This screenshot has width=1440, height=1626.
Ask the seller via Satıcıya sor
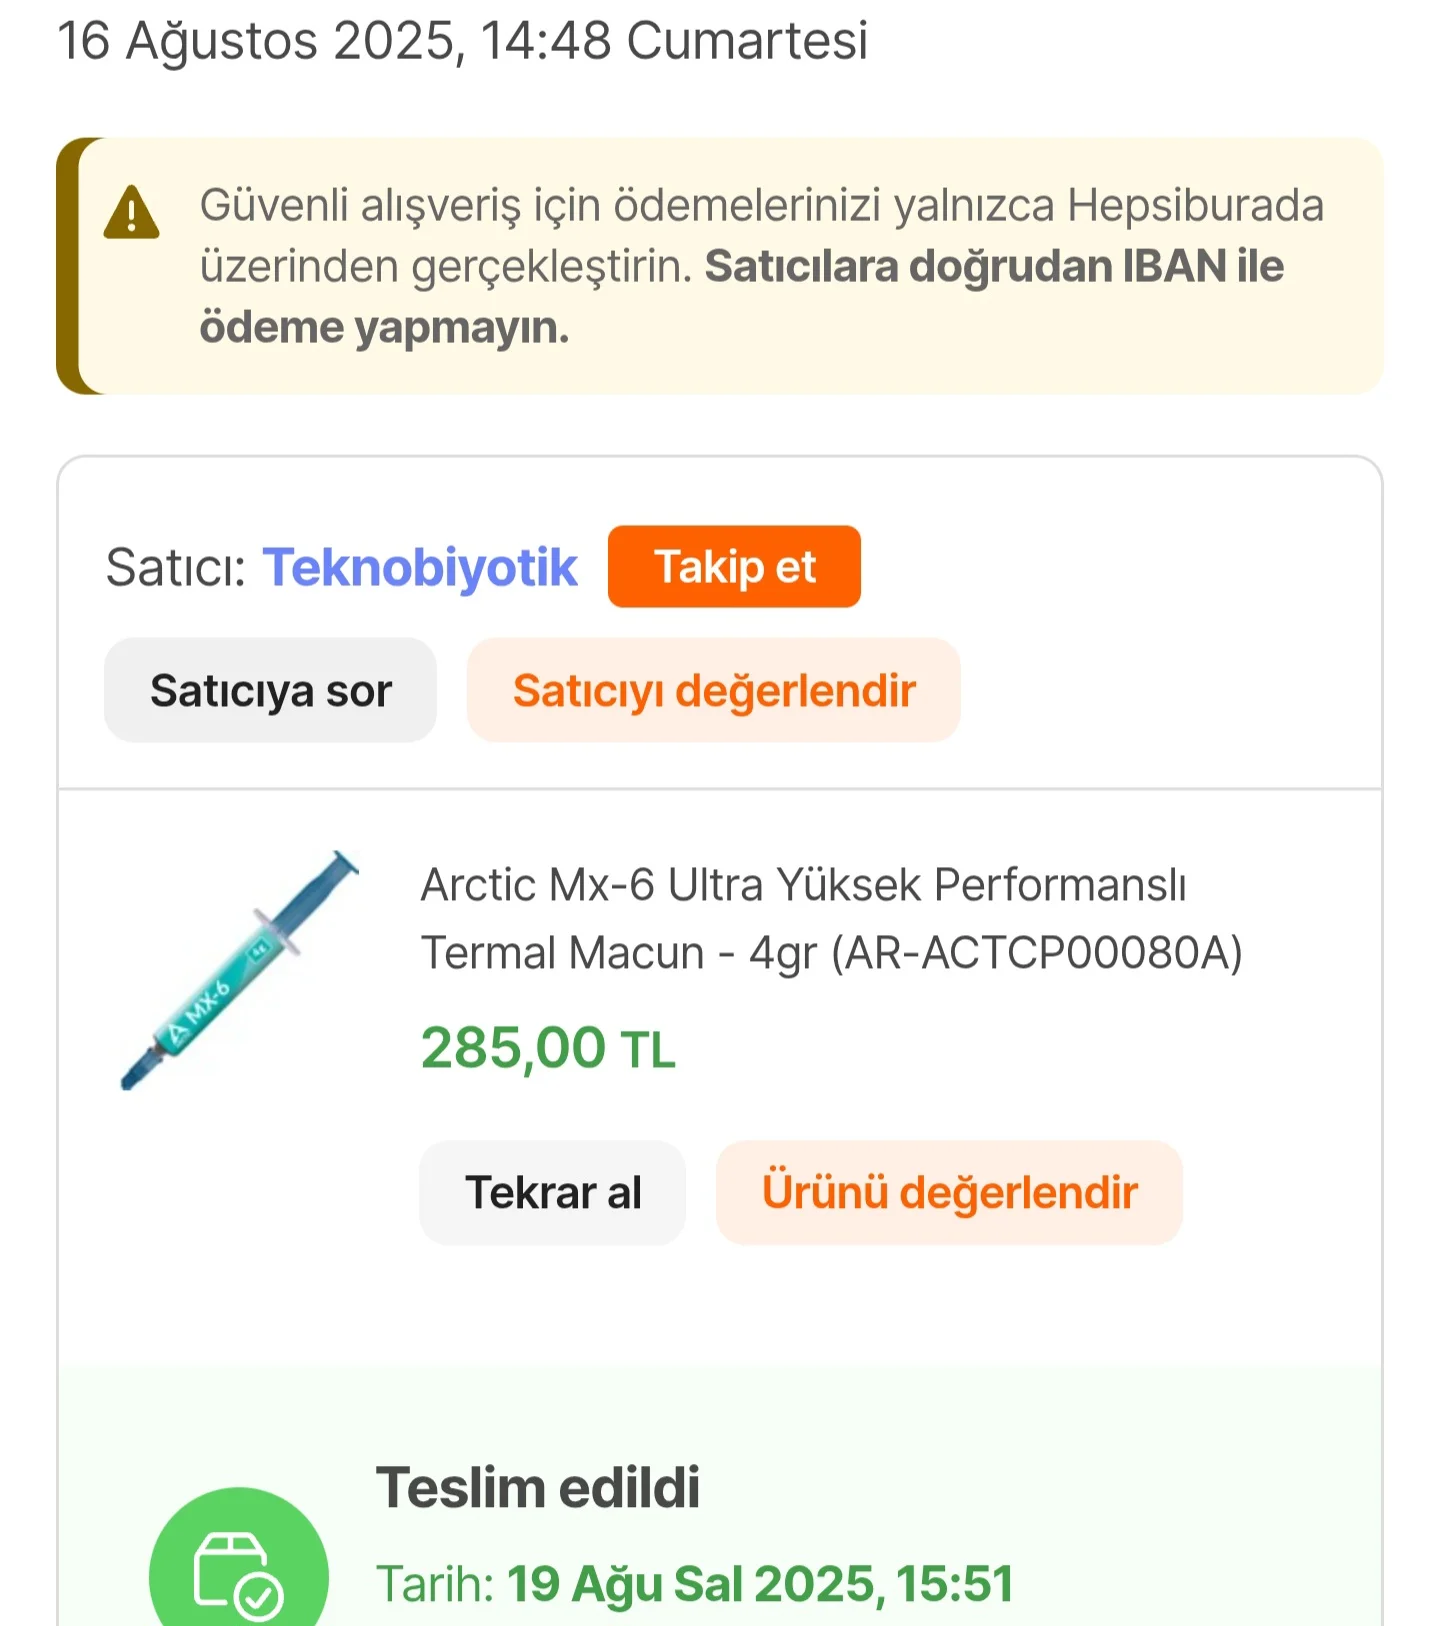point(270,690)
